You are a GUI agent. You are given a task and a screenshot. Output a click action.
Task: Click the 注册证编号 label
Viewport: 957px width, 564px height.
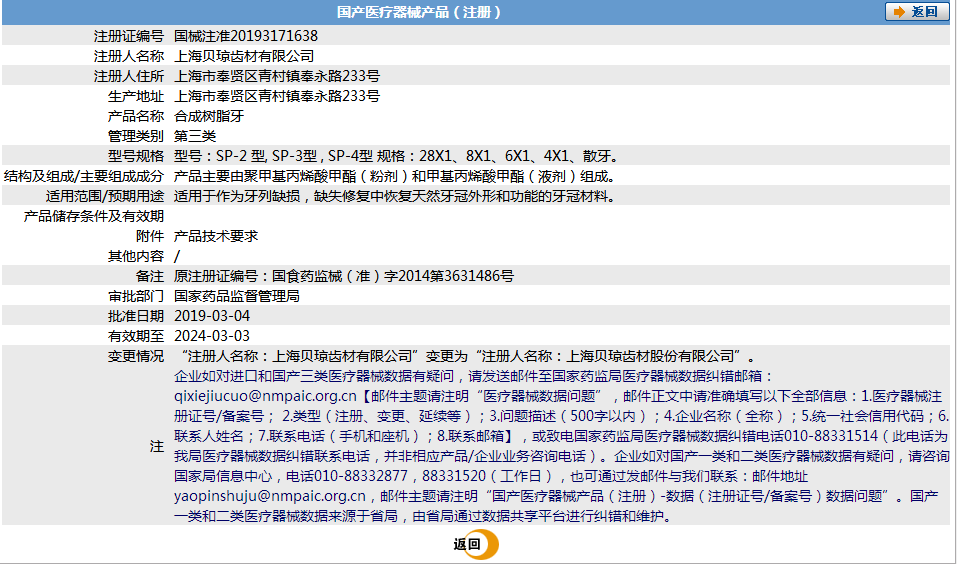point(129,36)
